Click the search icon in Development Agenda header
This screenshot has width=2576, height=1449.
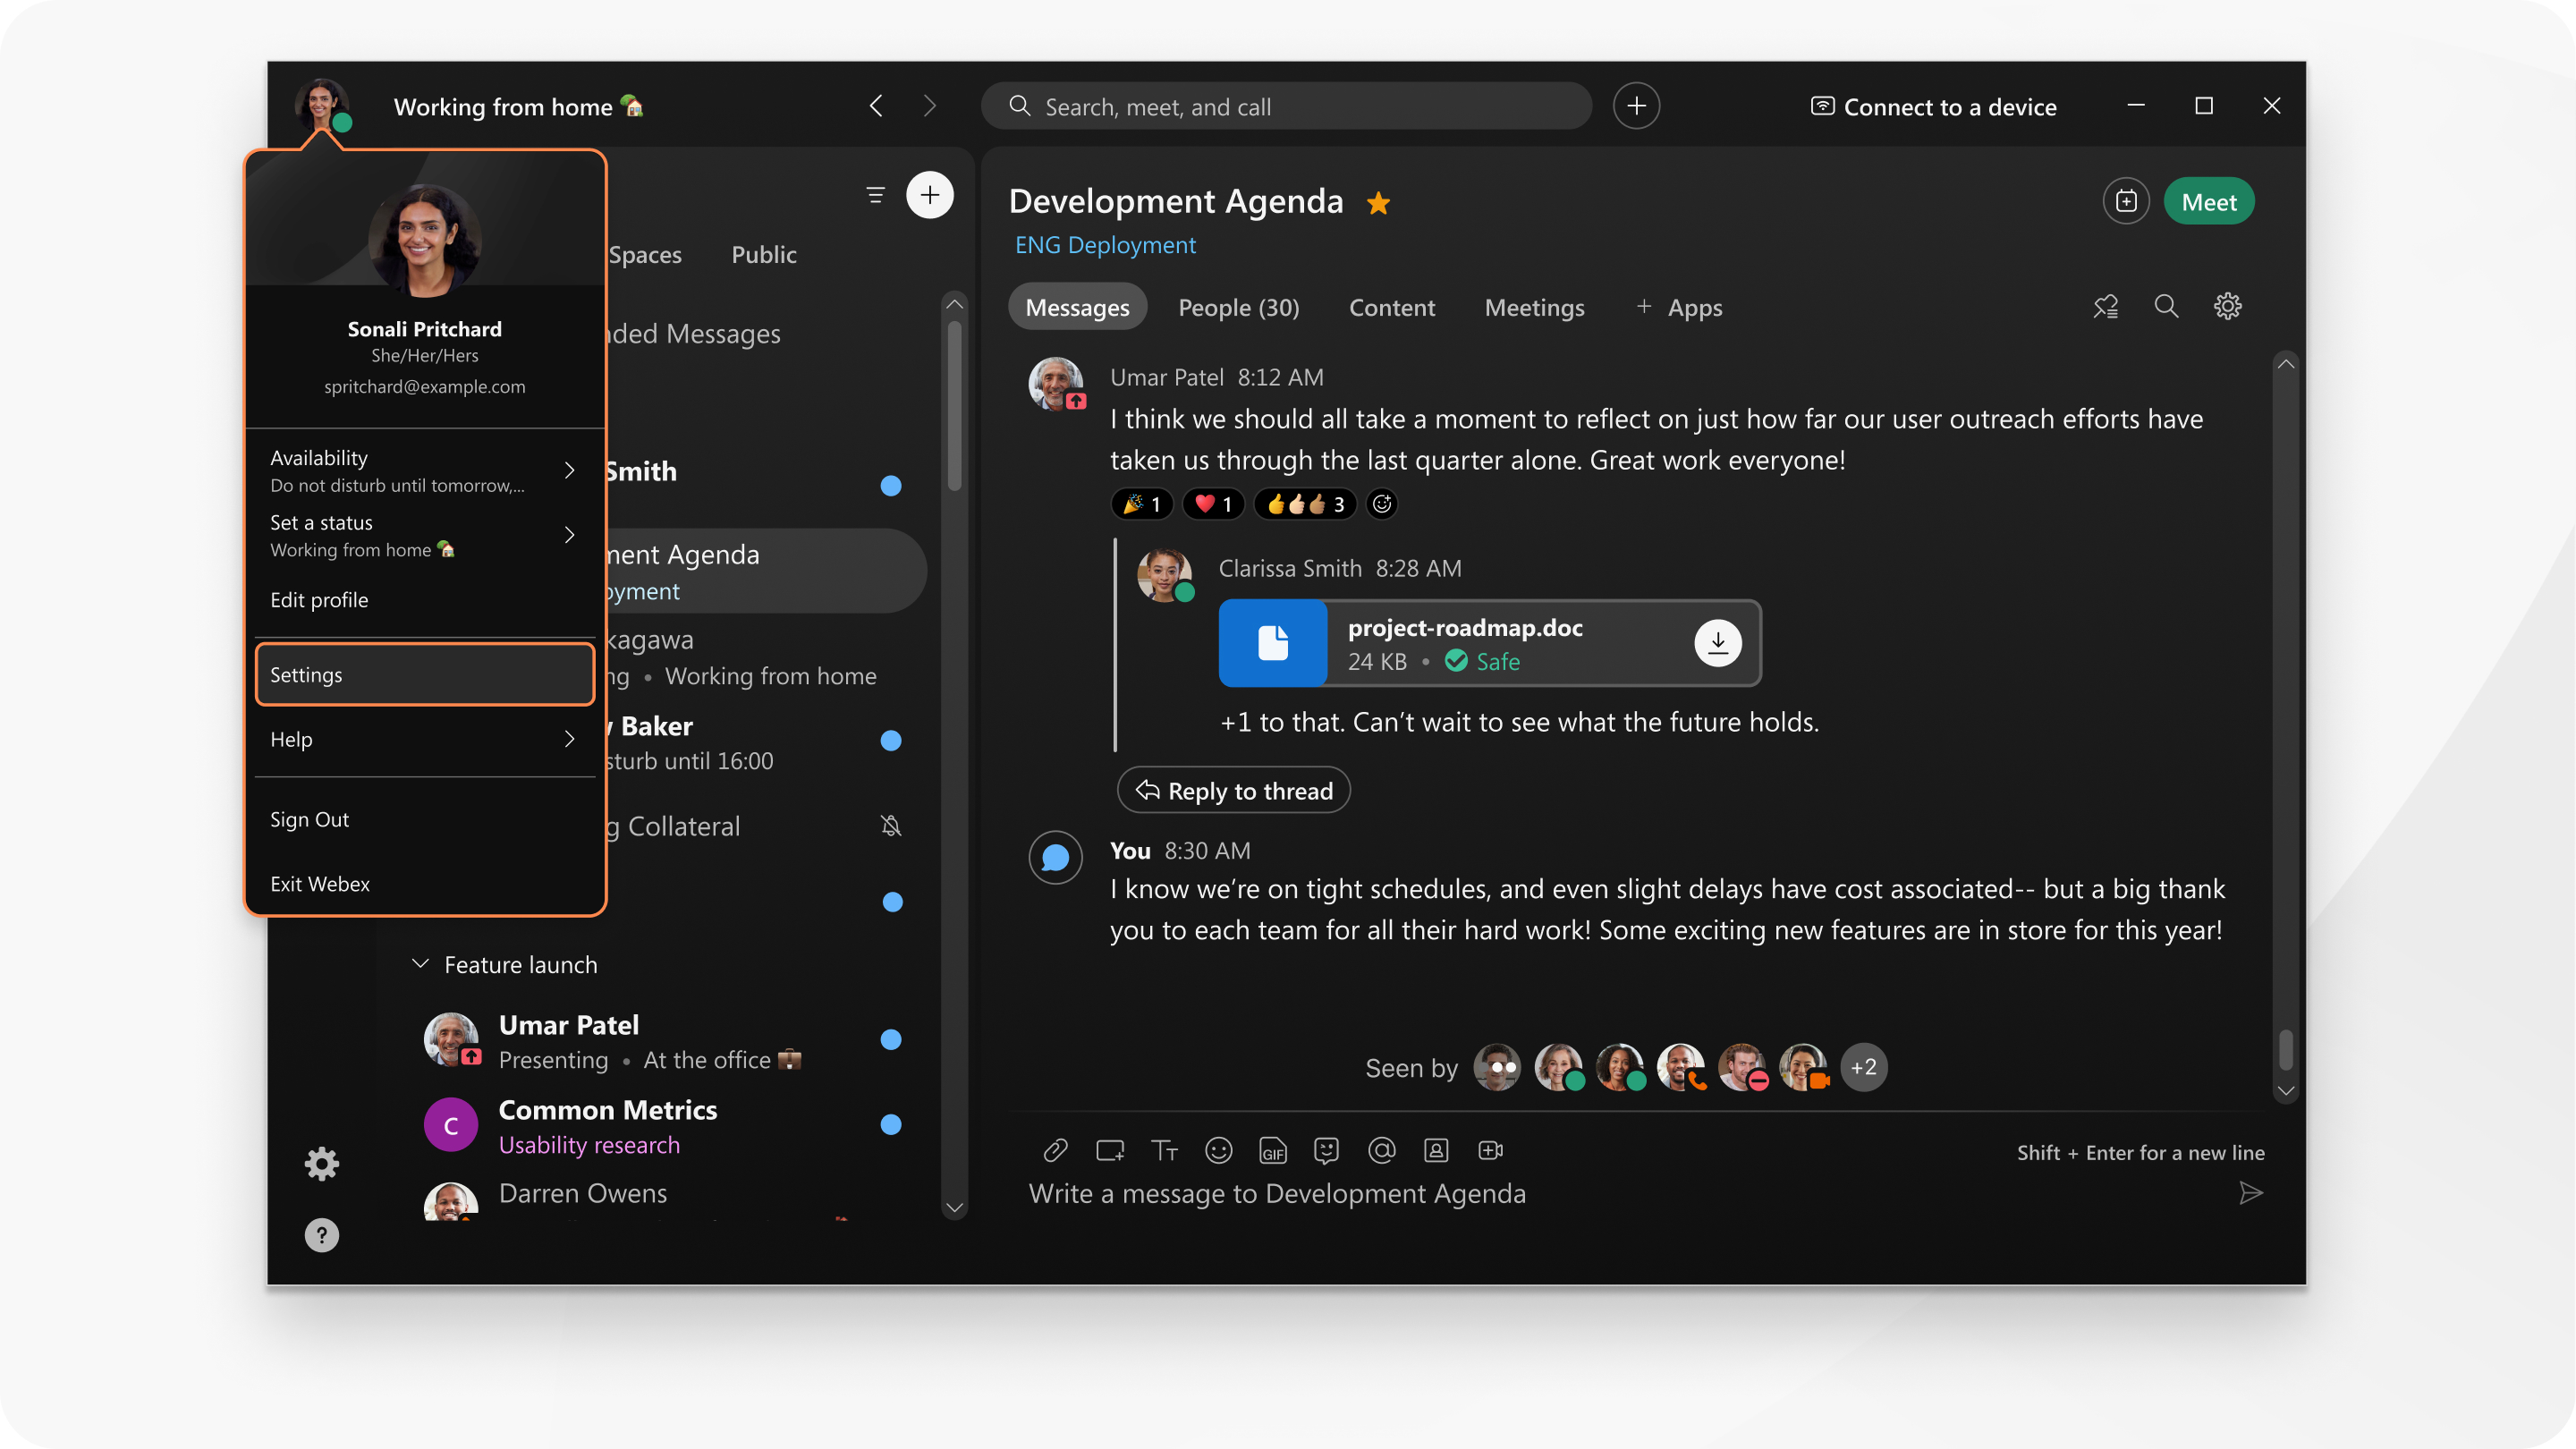click(2165, 306)
